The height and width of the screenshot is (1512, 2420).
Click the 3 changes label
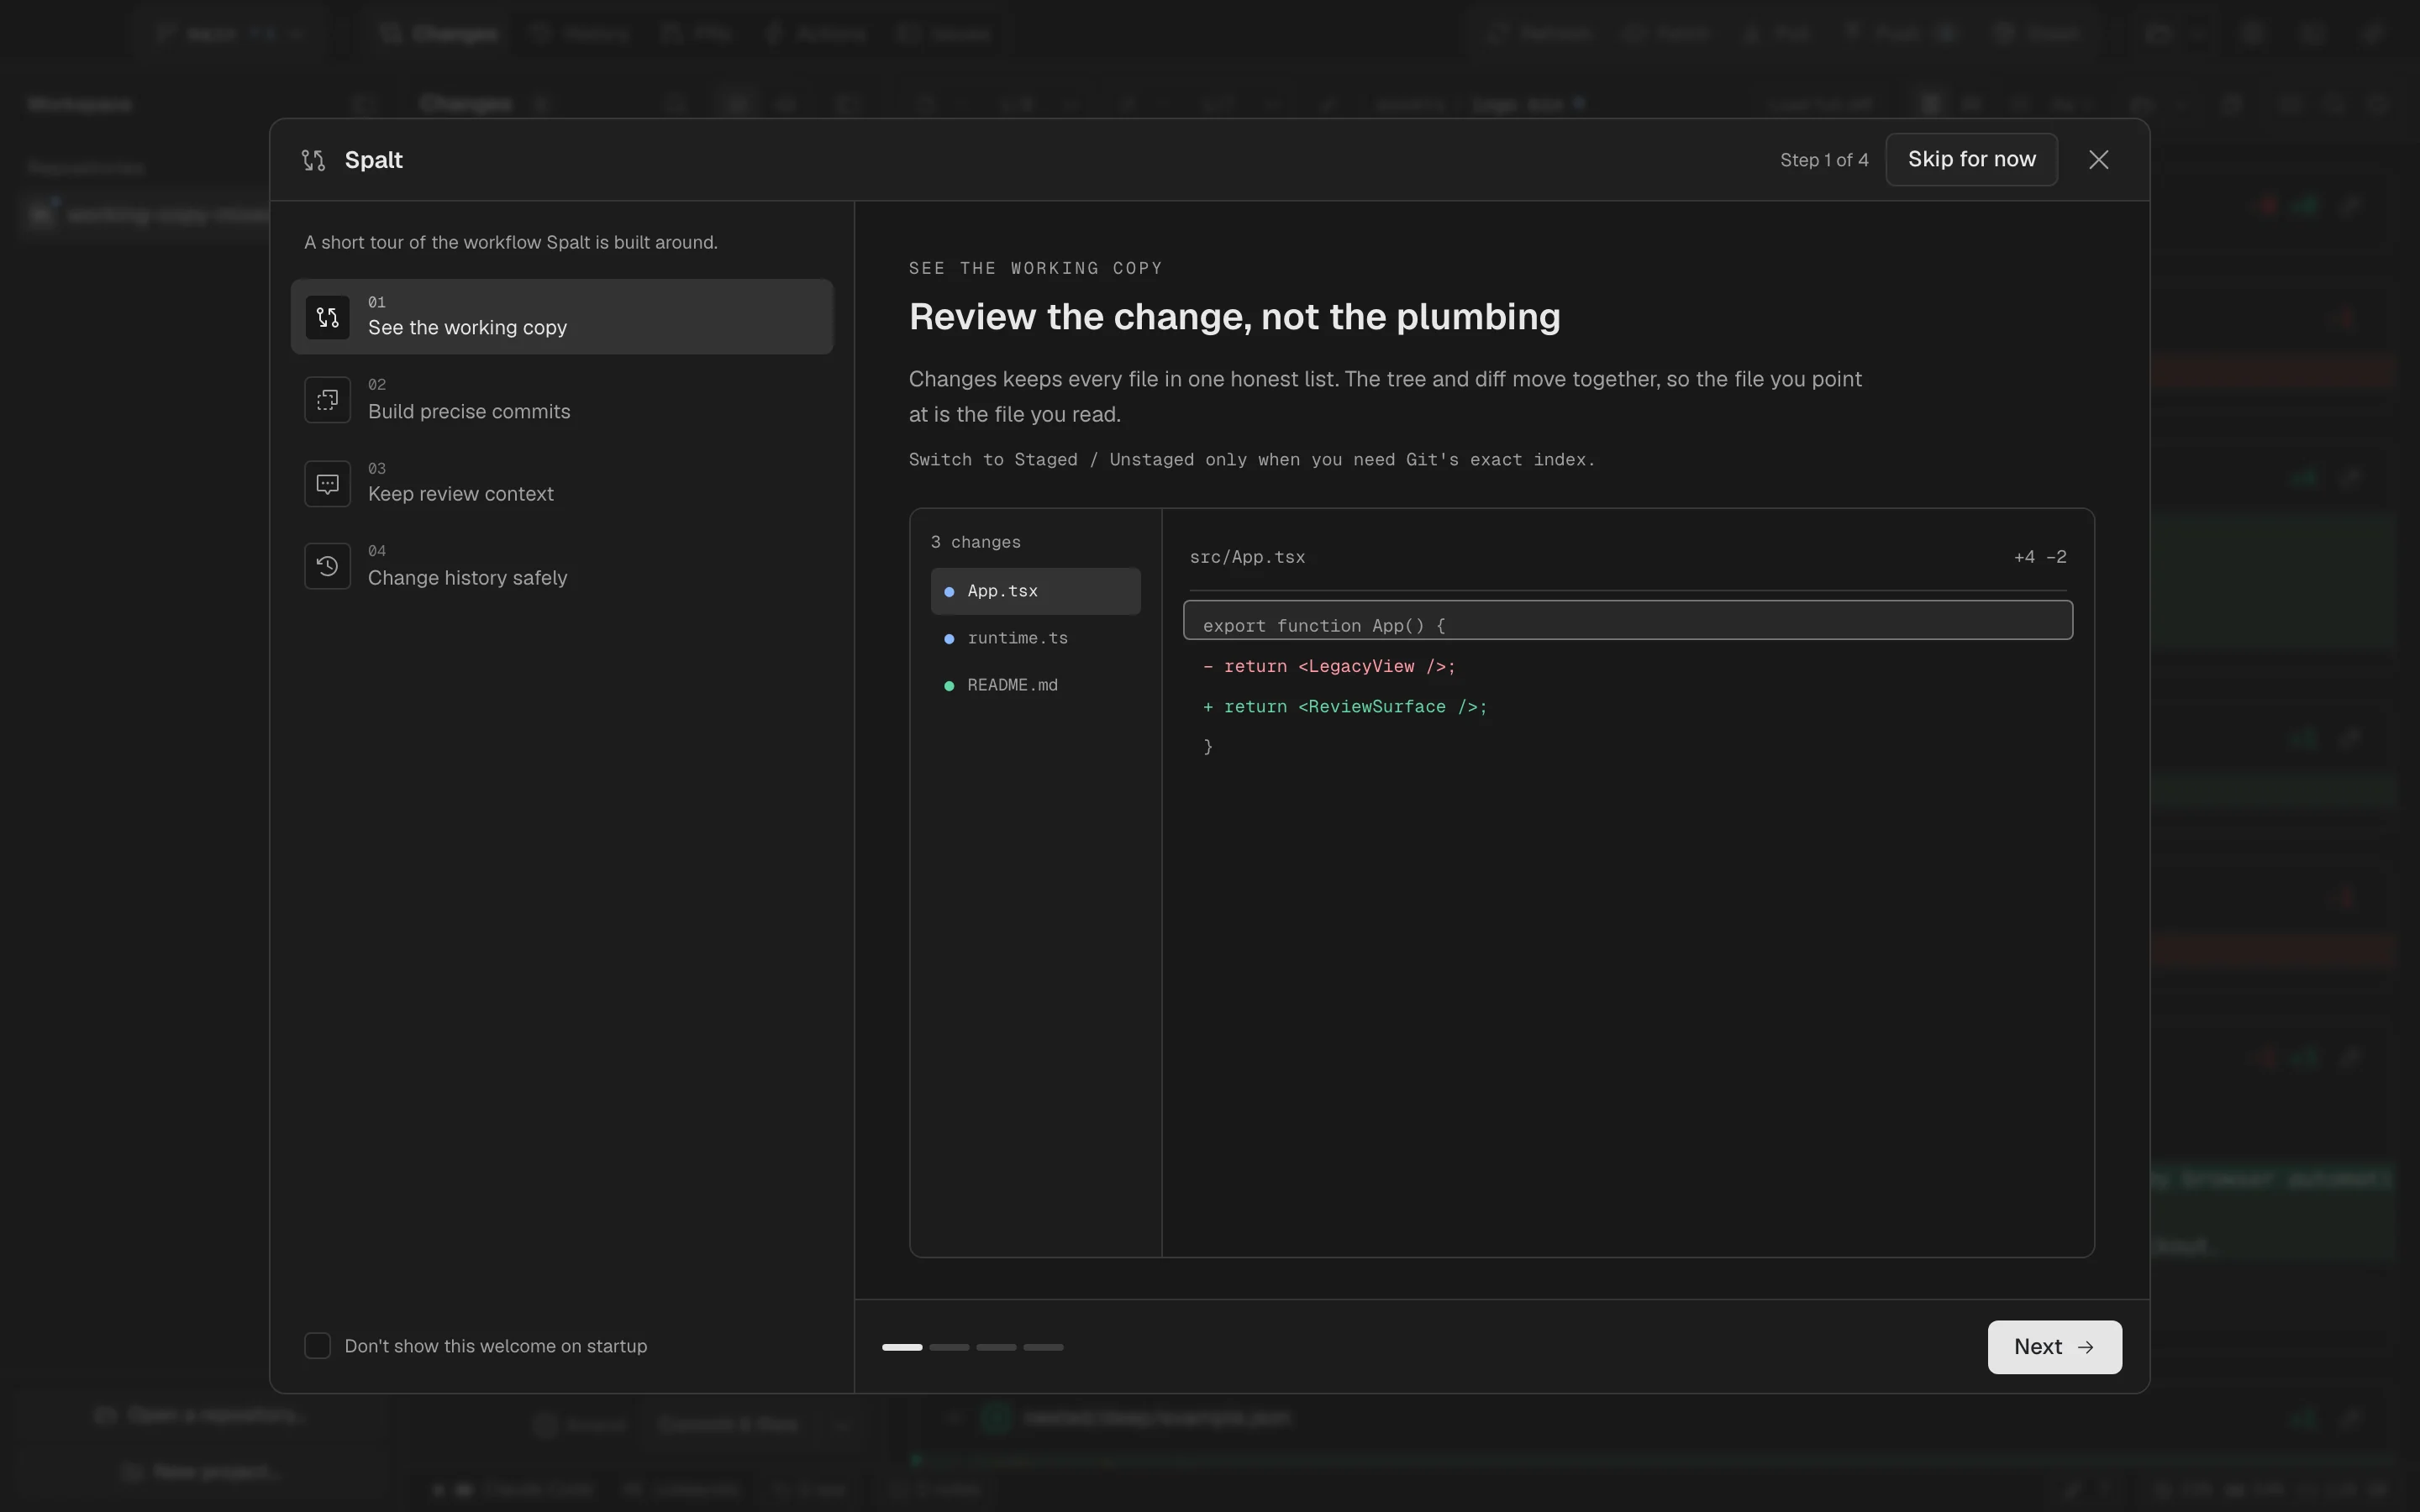975,542
